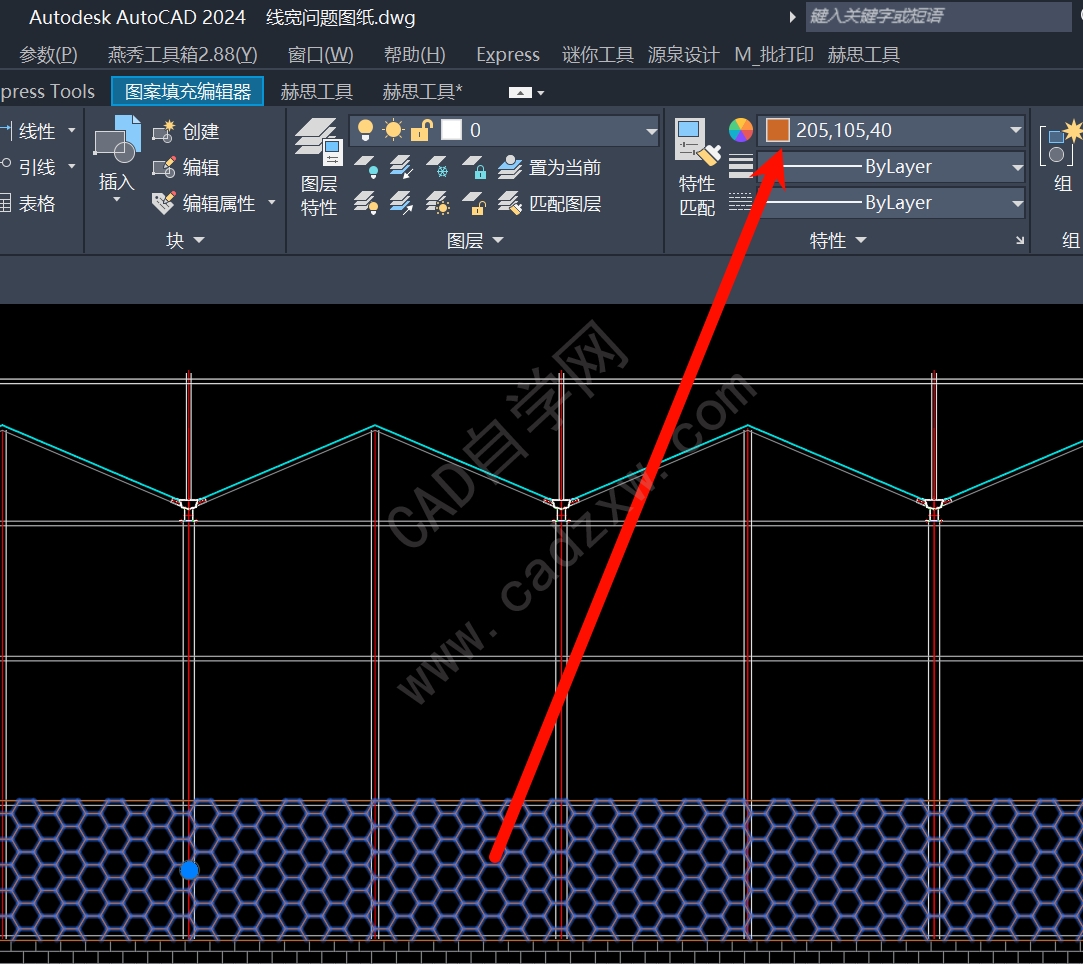This screenshot has width=1083, height=964.
Task: Open the 赫思工具 menu in menu bar
Action: point(863,55)
